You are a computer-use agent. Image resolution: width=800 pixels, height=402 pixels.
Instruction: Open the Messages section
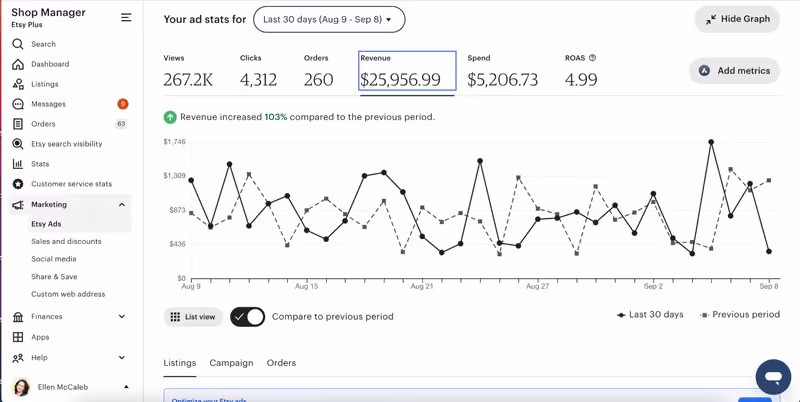[x=48, y=104]
